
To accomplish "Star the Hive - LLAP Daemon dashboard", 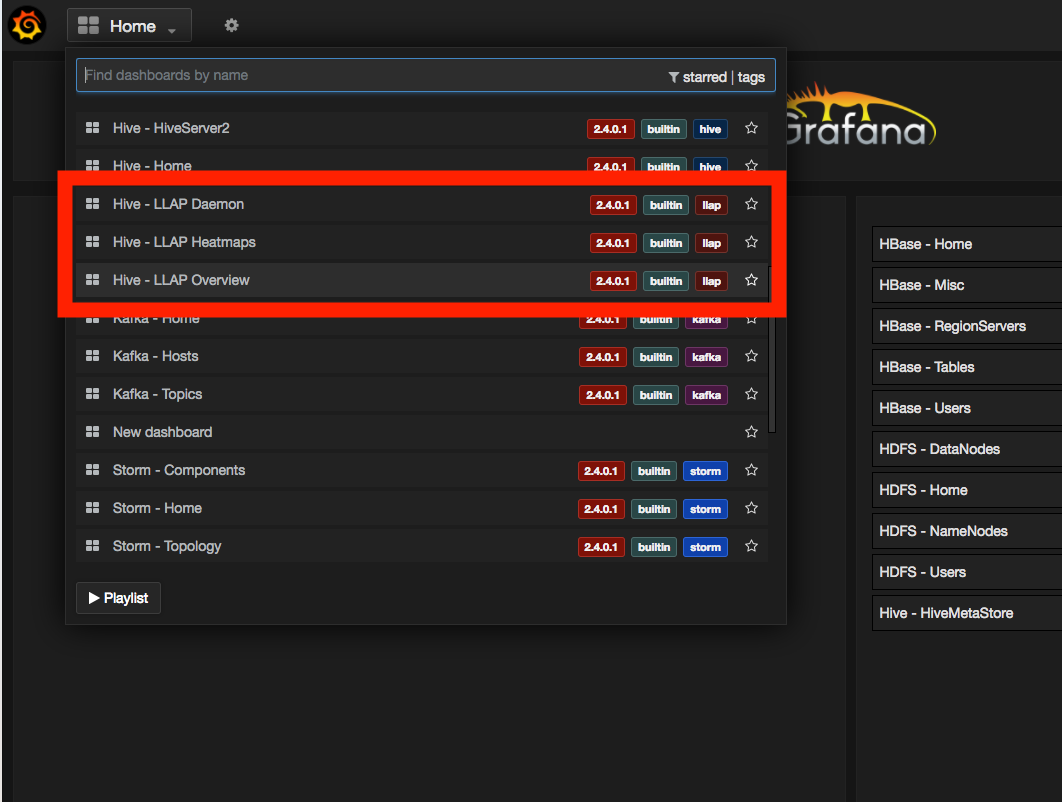I will pyautogui.click(x=751, y=204).
